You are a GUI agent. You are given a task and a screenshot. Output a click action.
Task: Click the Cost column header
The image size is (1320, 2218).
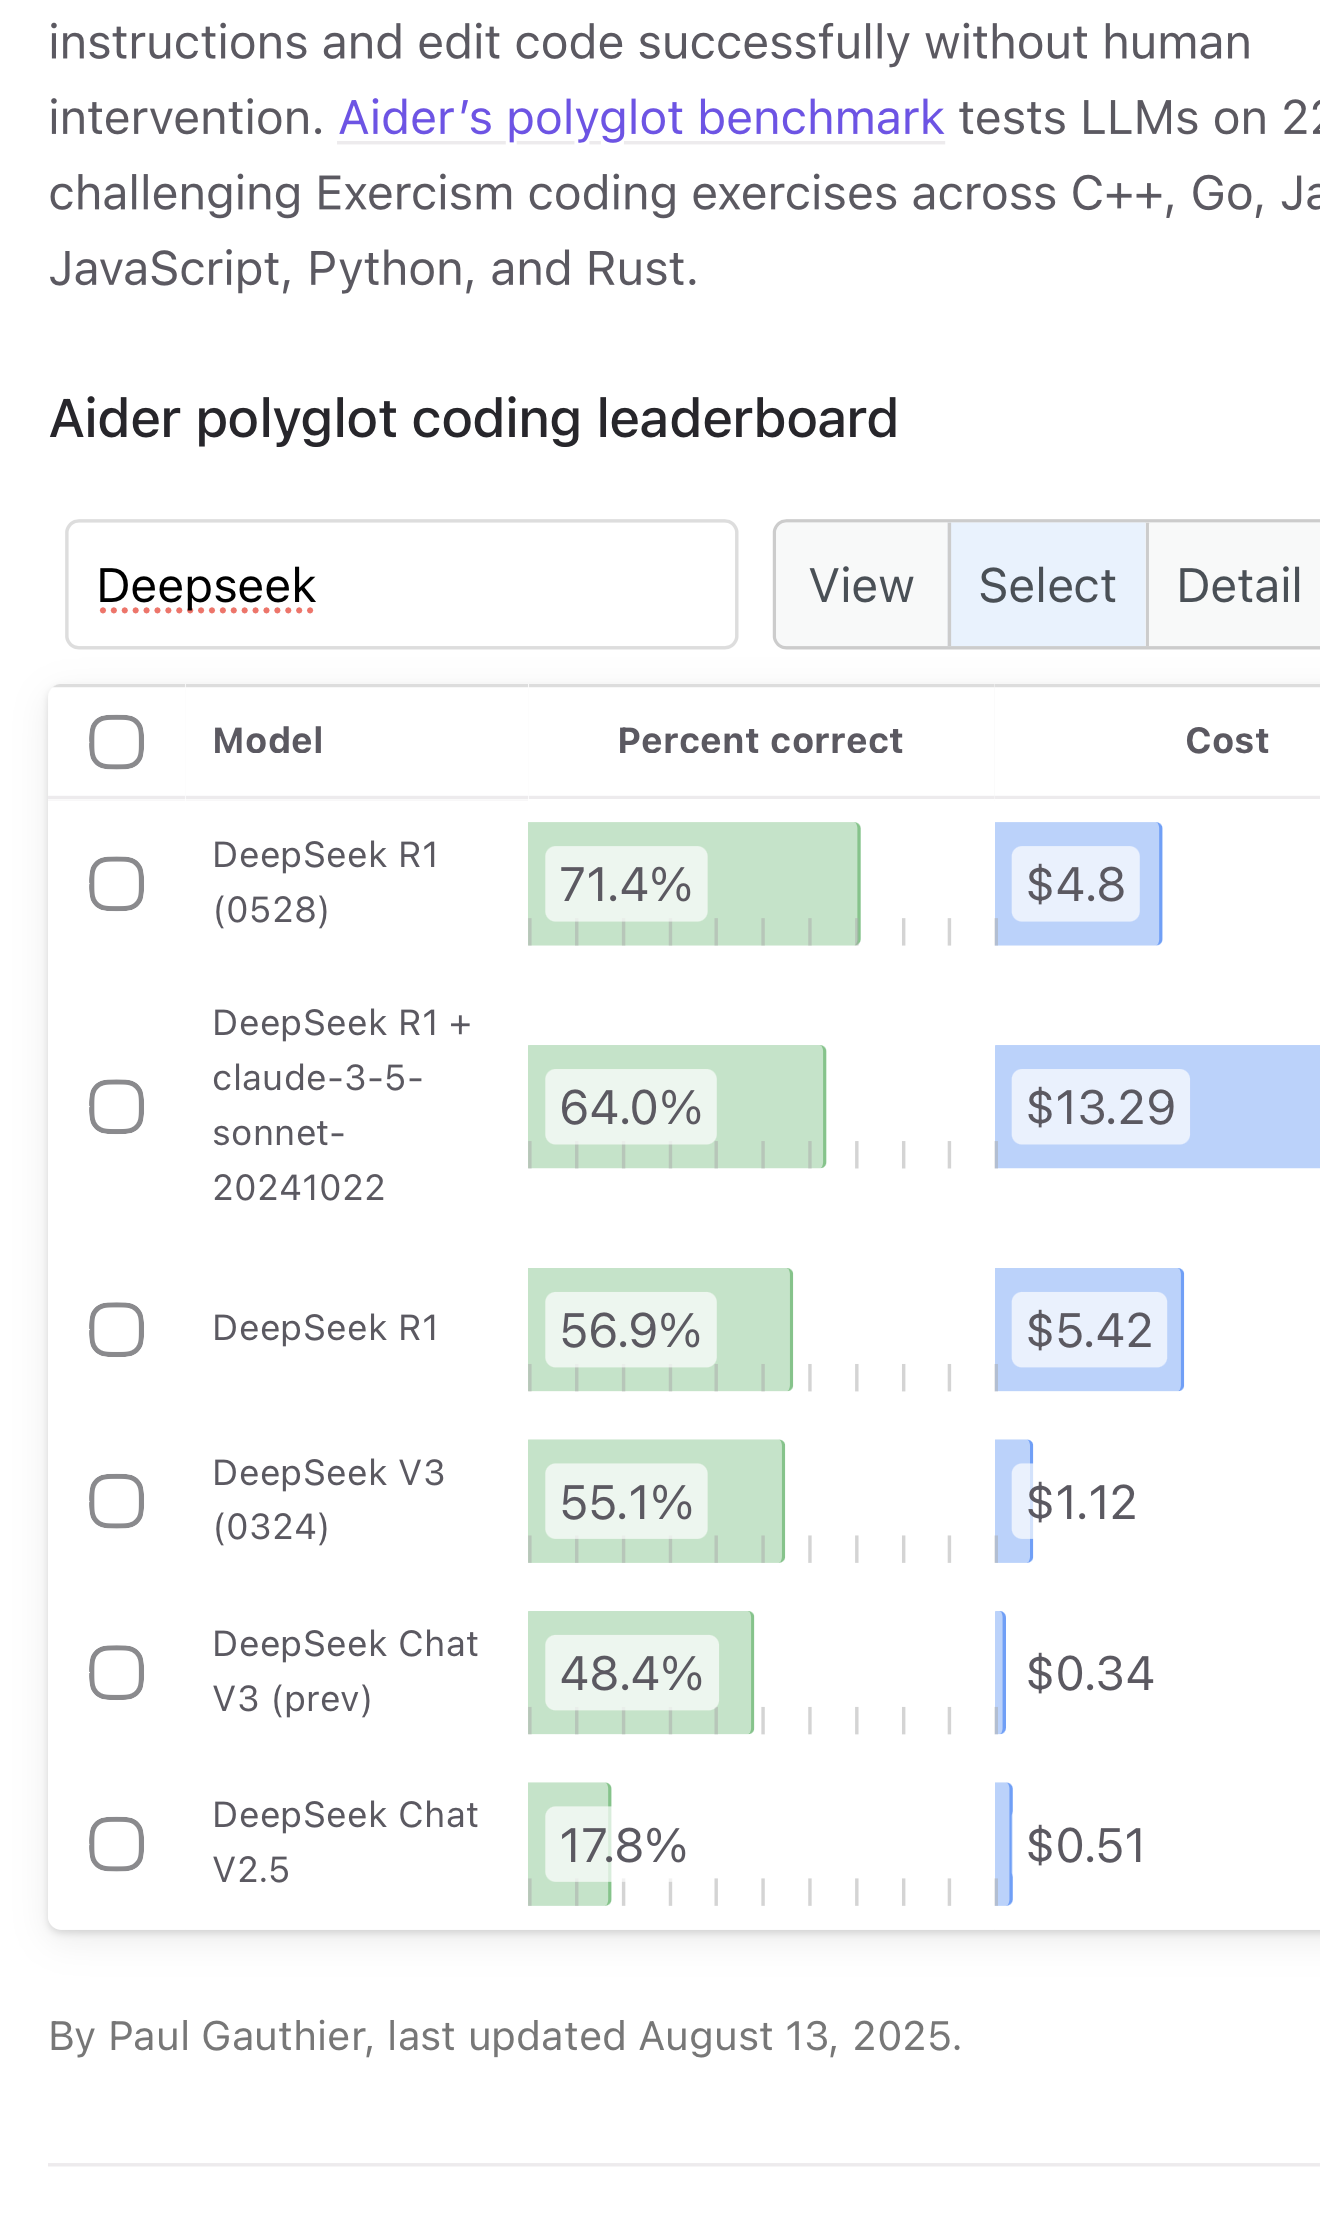(1227, 741)
